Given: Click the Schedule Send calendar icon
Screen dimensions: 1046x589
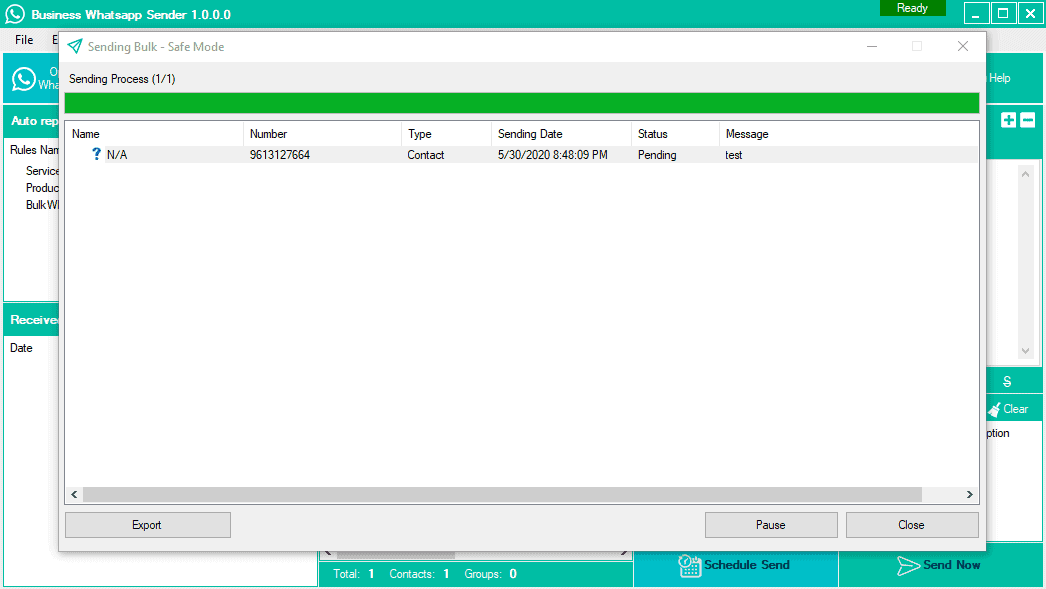Looking at the screenshot, I should (x=690, y=566).
